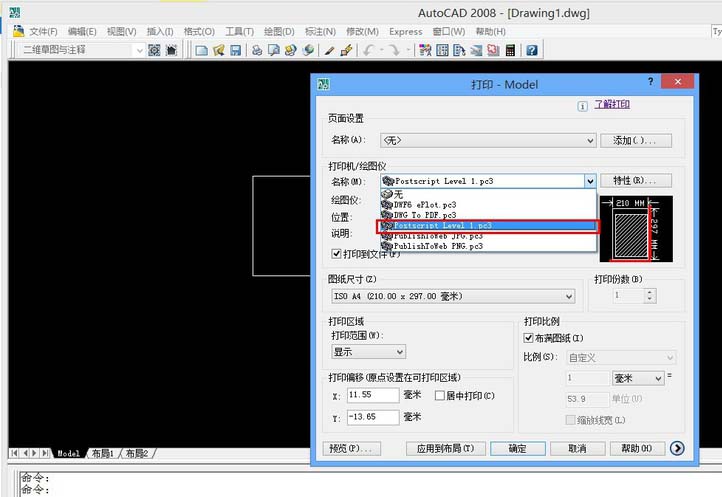Open the 毫米 units dropdown in 打印比例
Image resolution: width=722 pixels, height=497 pixels.
pyautogui.click(x=638, y=378)
